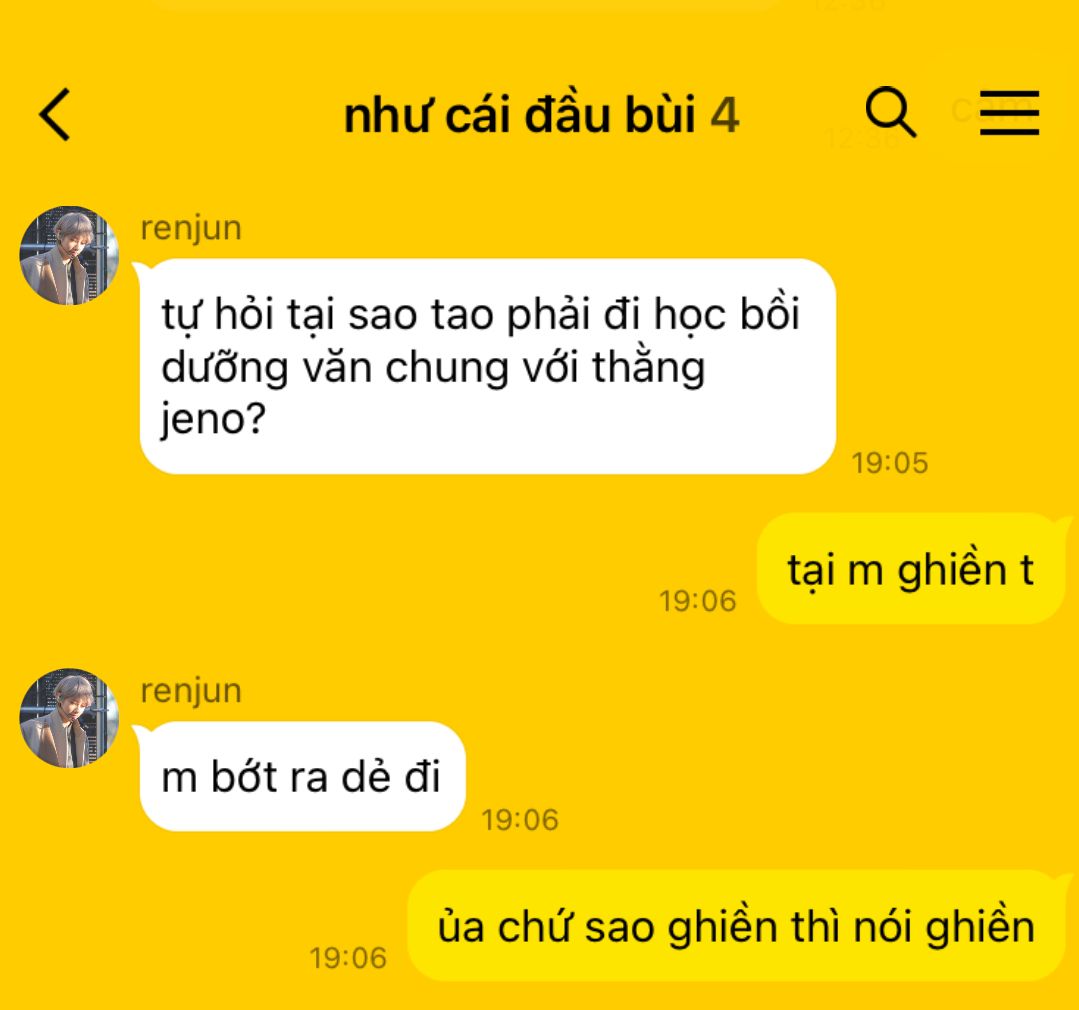Tap second 'renjun' sender name
The height and width of the screenshot is (1010, 1079).
(191, 691)
